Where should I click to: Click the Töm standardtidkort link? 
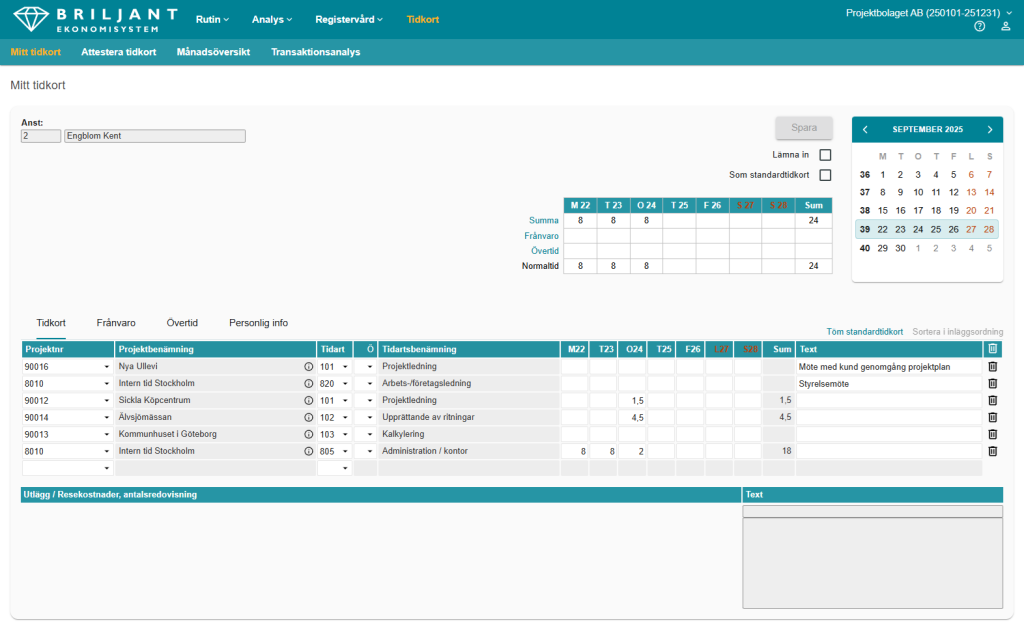coord(864,332)
